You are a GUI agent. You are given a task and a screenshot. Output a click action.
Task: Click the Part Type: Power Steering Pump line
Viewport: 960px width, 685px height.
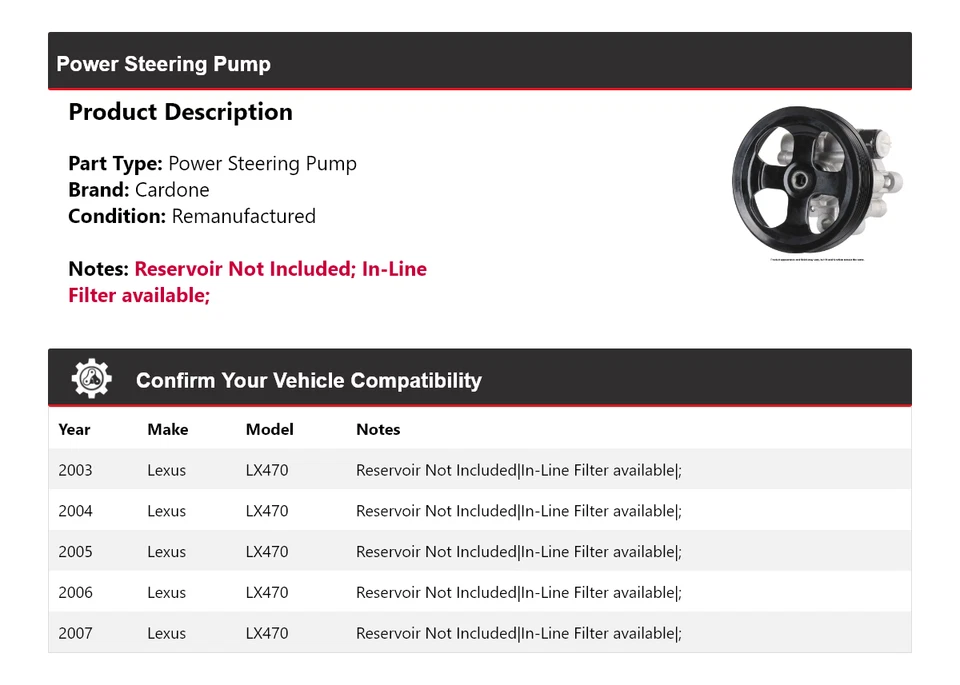pos(212,163)
